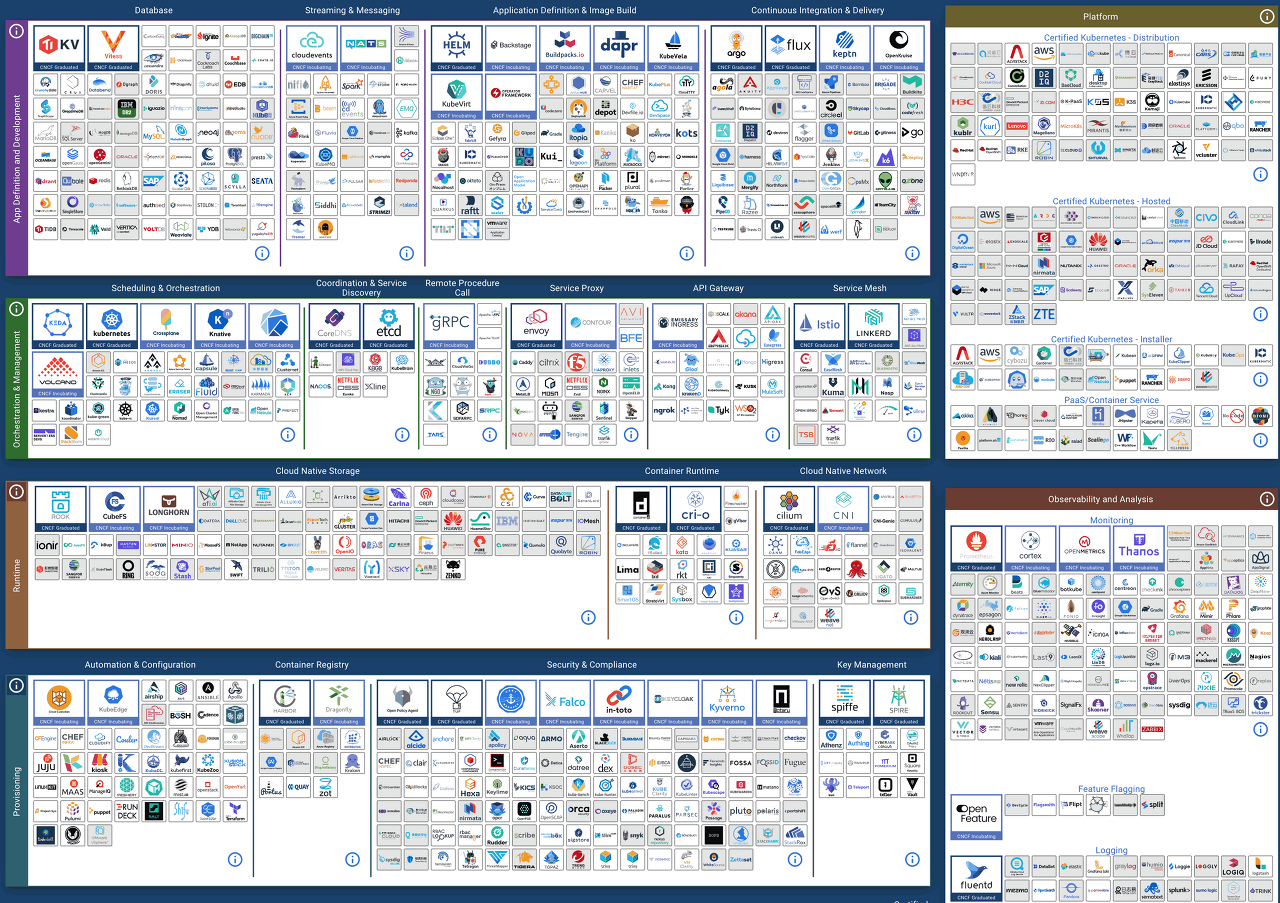
Task: Follow the Certified Kubernetes - Distribution link
Action: (1111, 38)
